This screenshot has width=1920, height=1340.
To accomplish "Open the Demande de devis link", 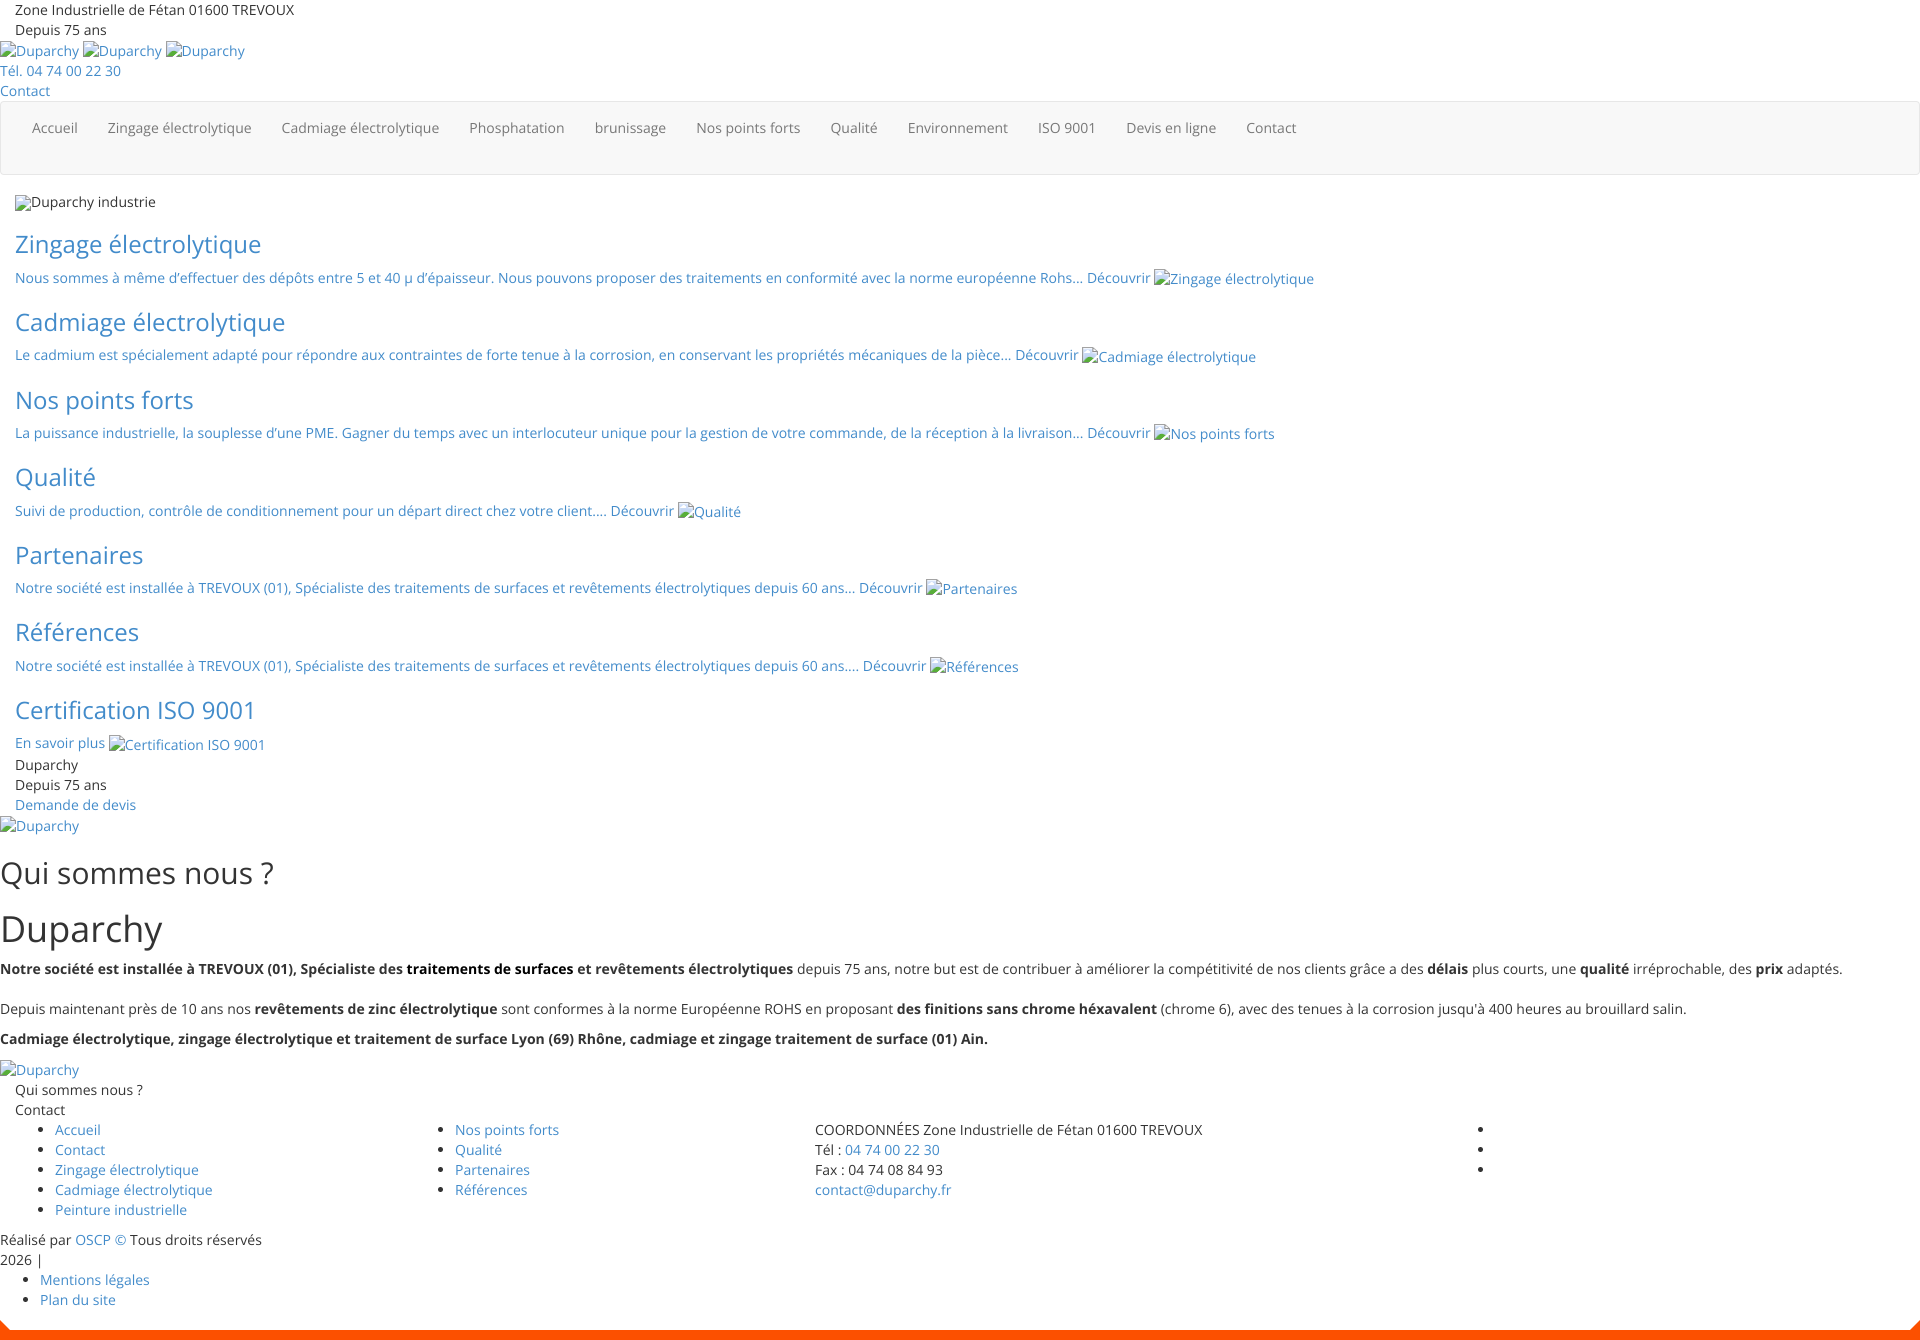I will pos(75,805).
